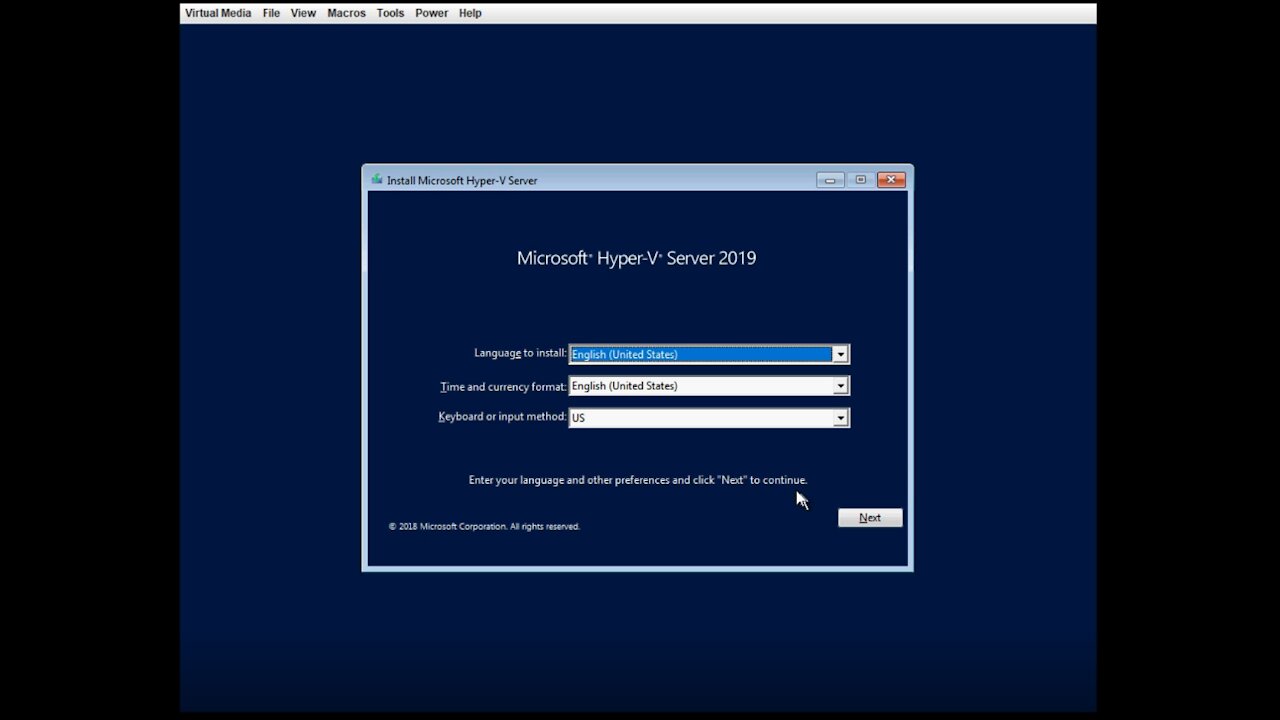Image resolution: width=1280 pixels, height=720 pixels.
Task: Open the Power menu
Action: (431, 13)
